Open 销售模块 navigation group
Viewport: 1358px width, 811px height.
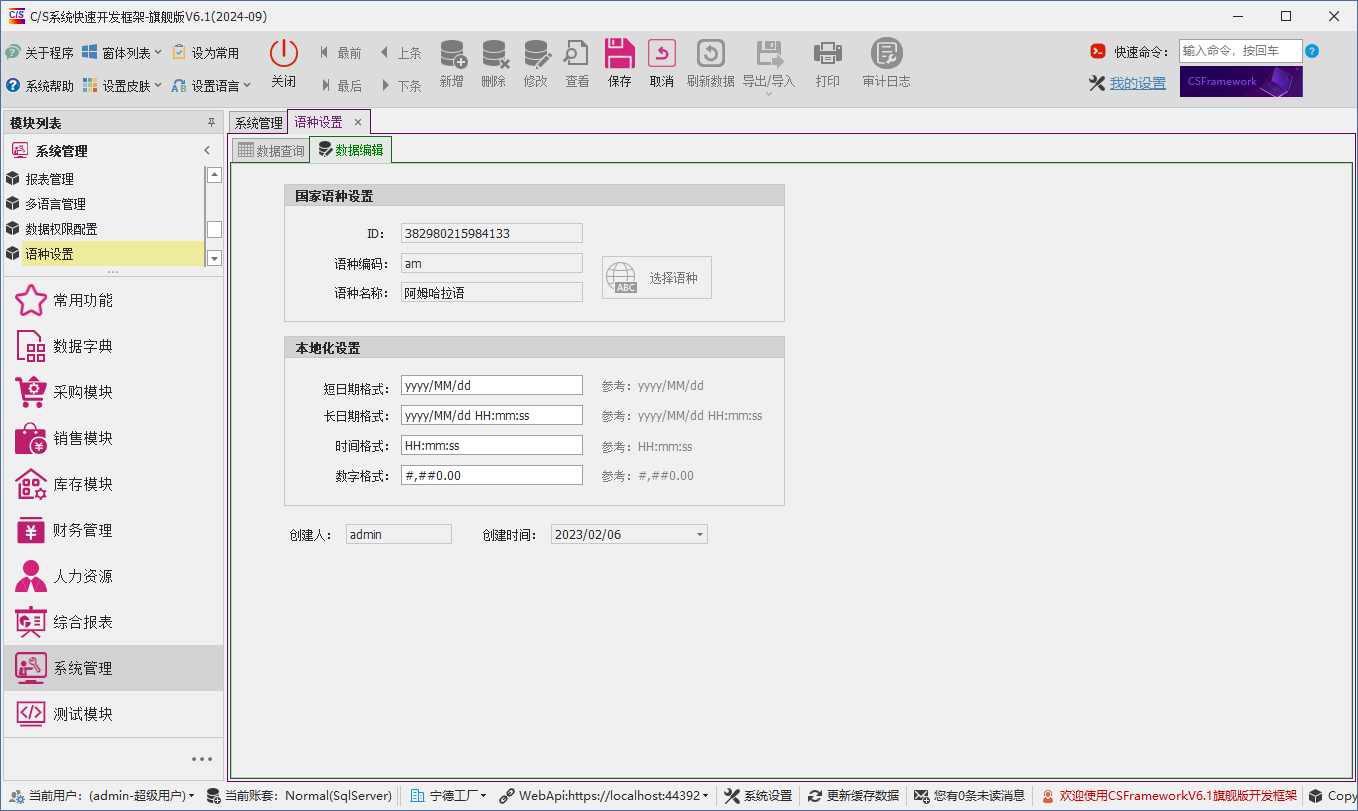113,438
